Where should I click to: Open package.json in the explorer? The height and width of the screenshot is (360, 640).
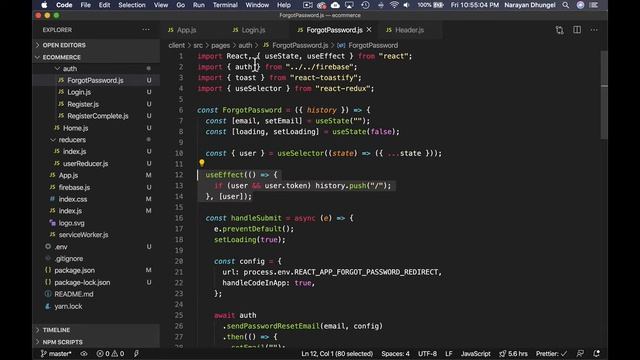pos(74,270)
